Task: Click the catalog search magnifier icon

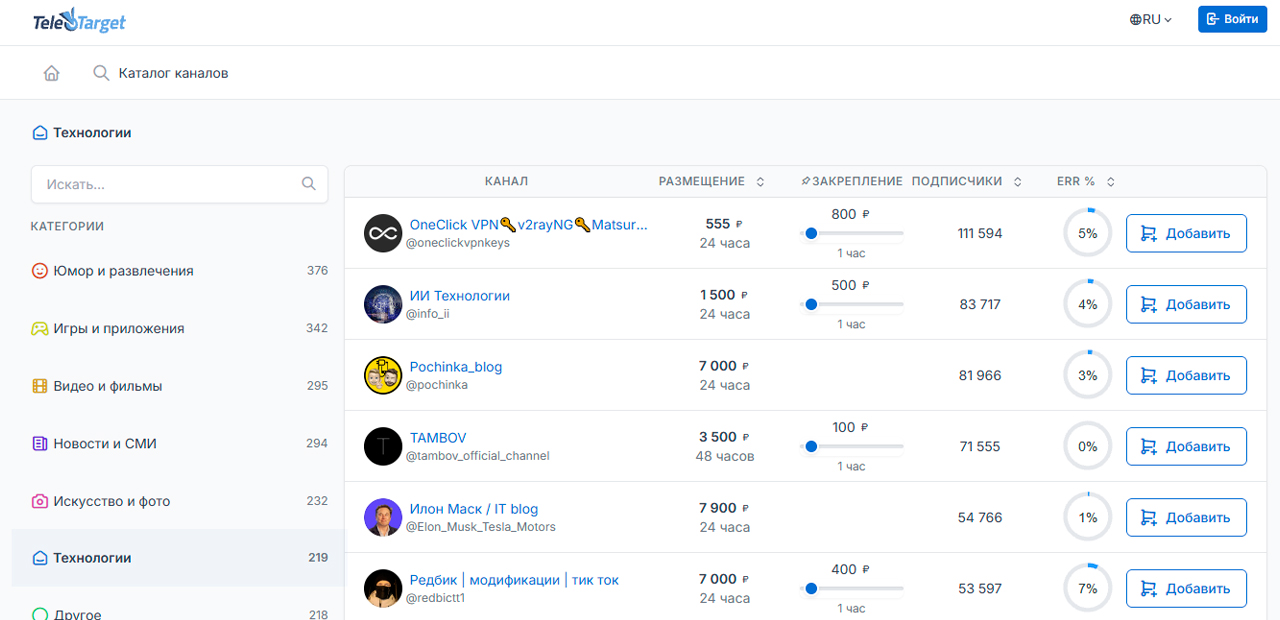Action: click(101, 73)
